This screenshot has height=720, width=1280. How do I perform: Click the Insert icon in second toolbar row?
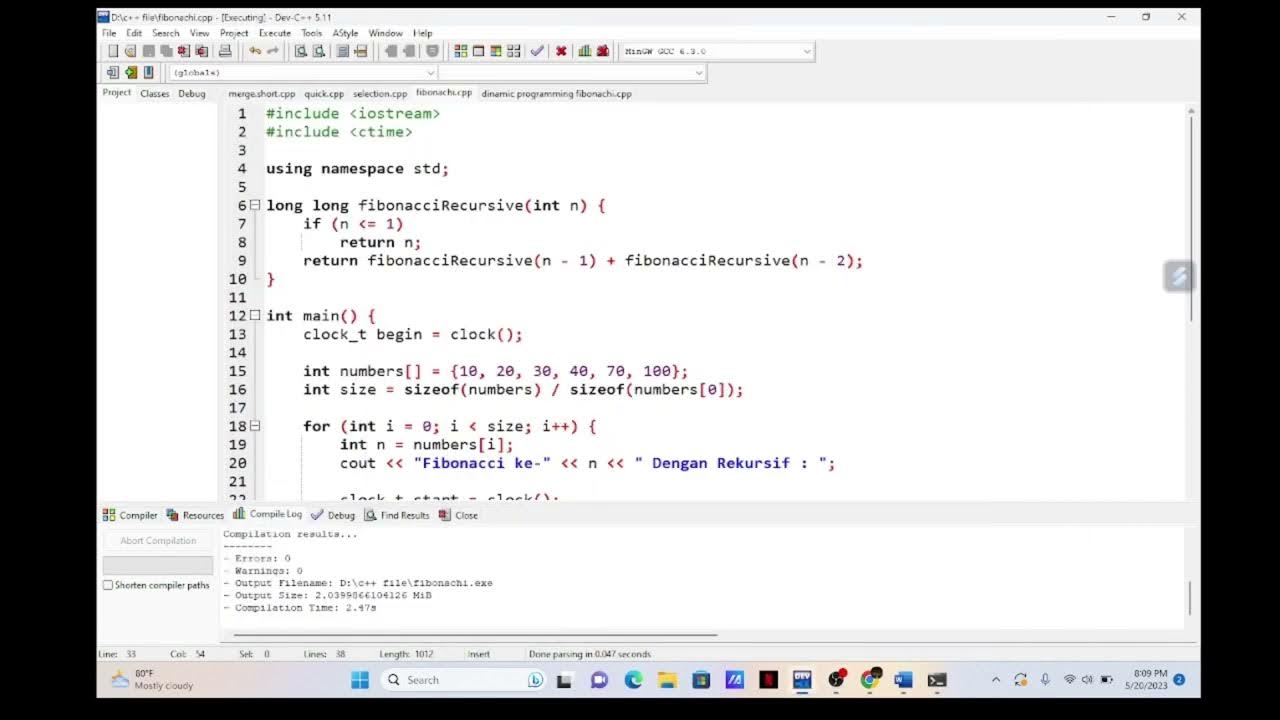tap(113, 72)
